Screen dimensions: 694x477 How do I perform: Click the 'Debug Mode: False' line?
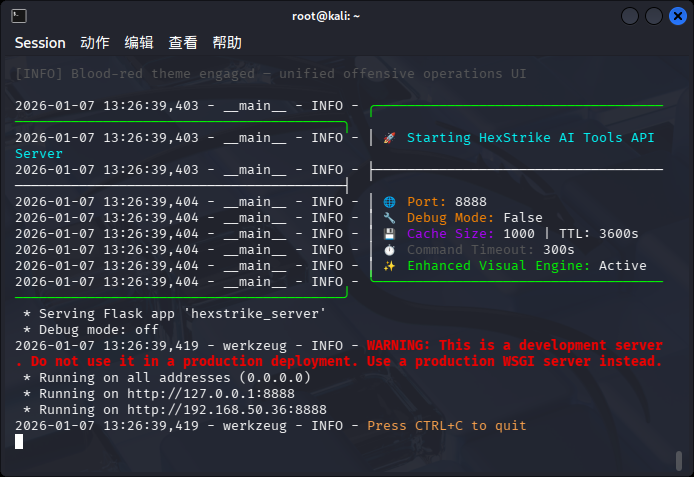(474, 218)
